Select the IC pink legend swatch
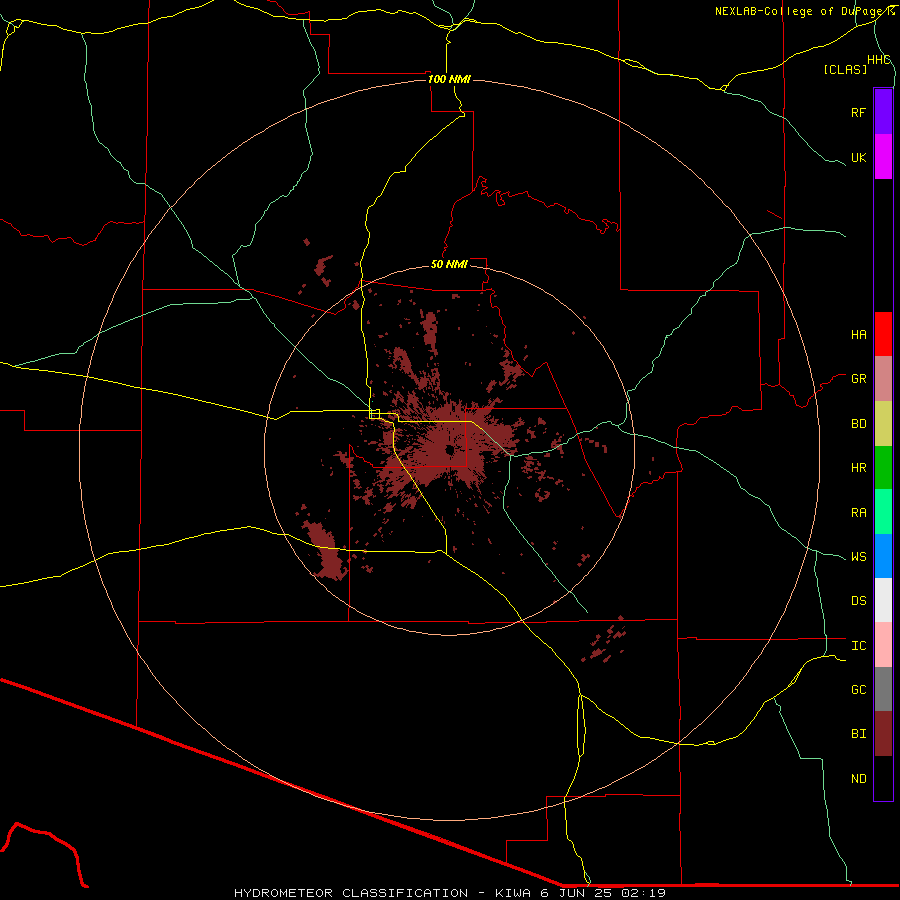 (x=883, y=645)
